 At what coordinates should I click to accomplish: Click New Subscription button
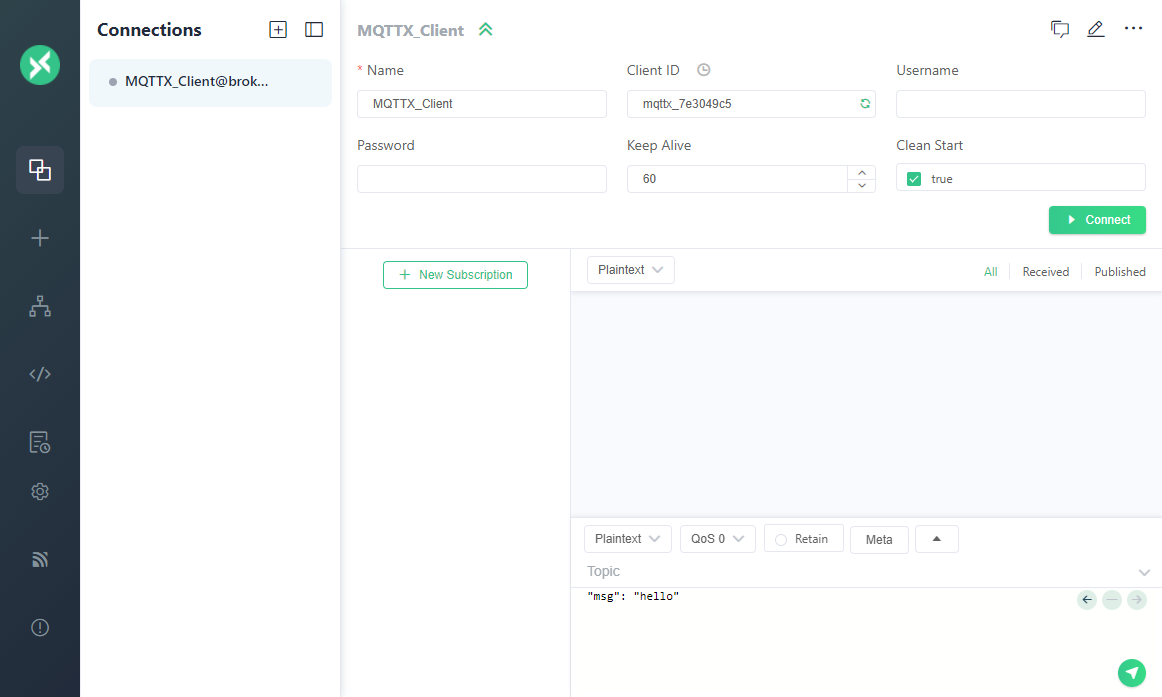(455, 275)
